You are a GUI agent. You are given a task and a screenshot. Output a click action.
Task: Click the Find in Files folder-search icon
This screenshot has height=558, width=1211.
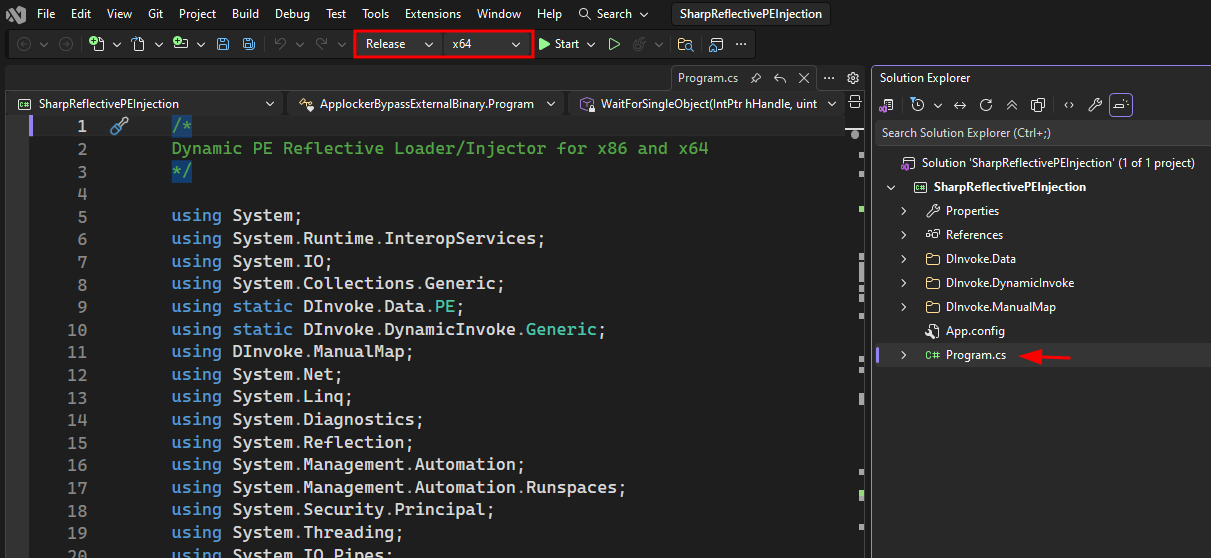coord(685,44)
